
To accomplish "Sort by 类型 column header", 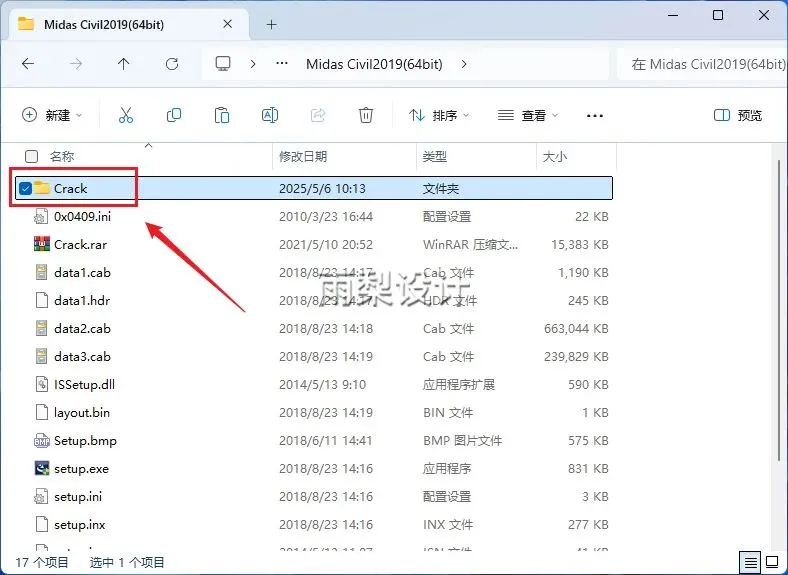I will (435, 156).
